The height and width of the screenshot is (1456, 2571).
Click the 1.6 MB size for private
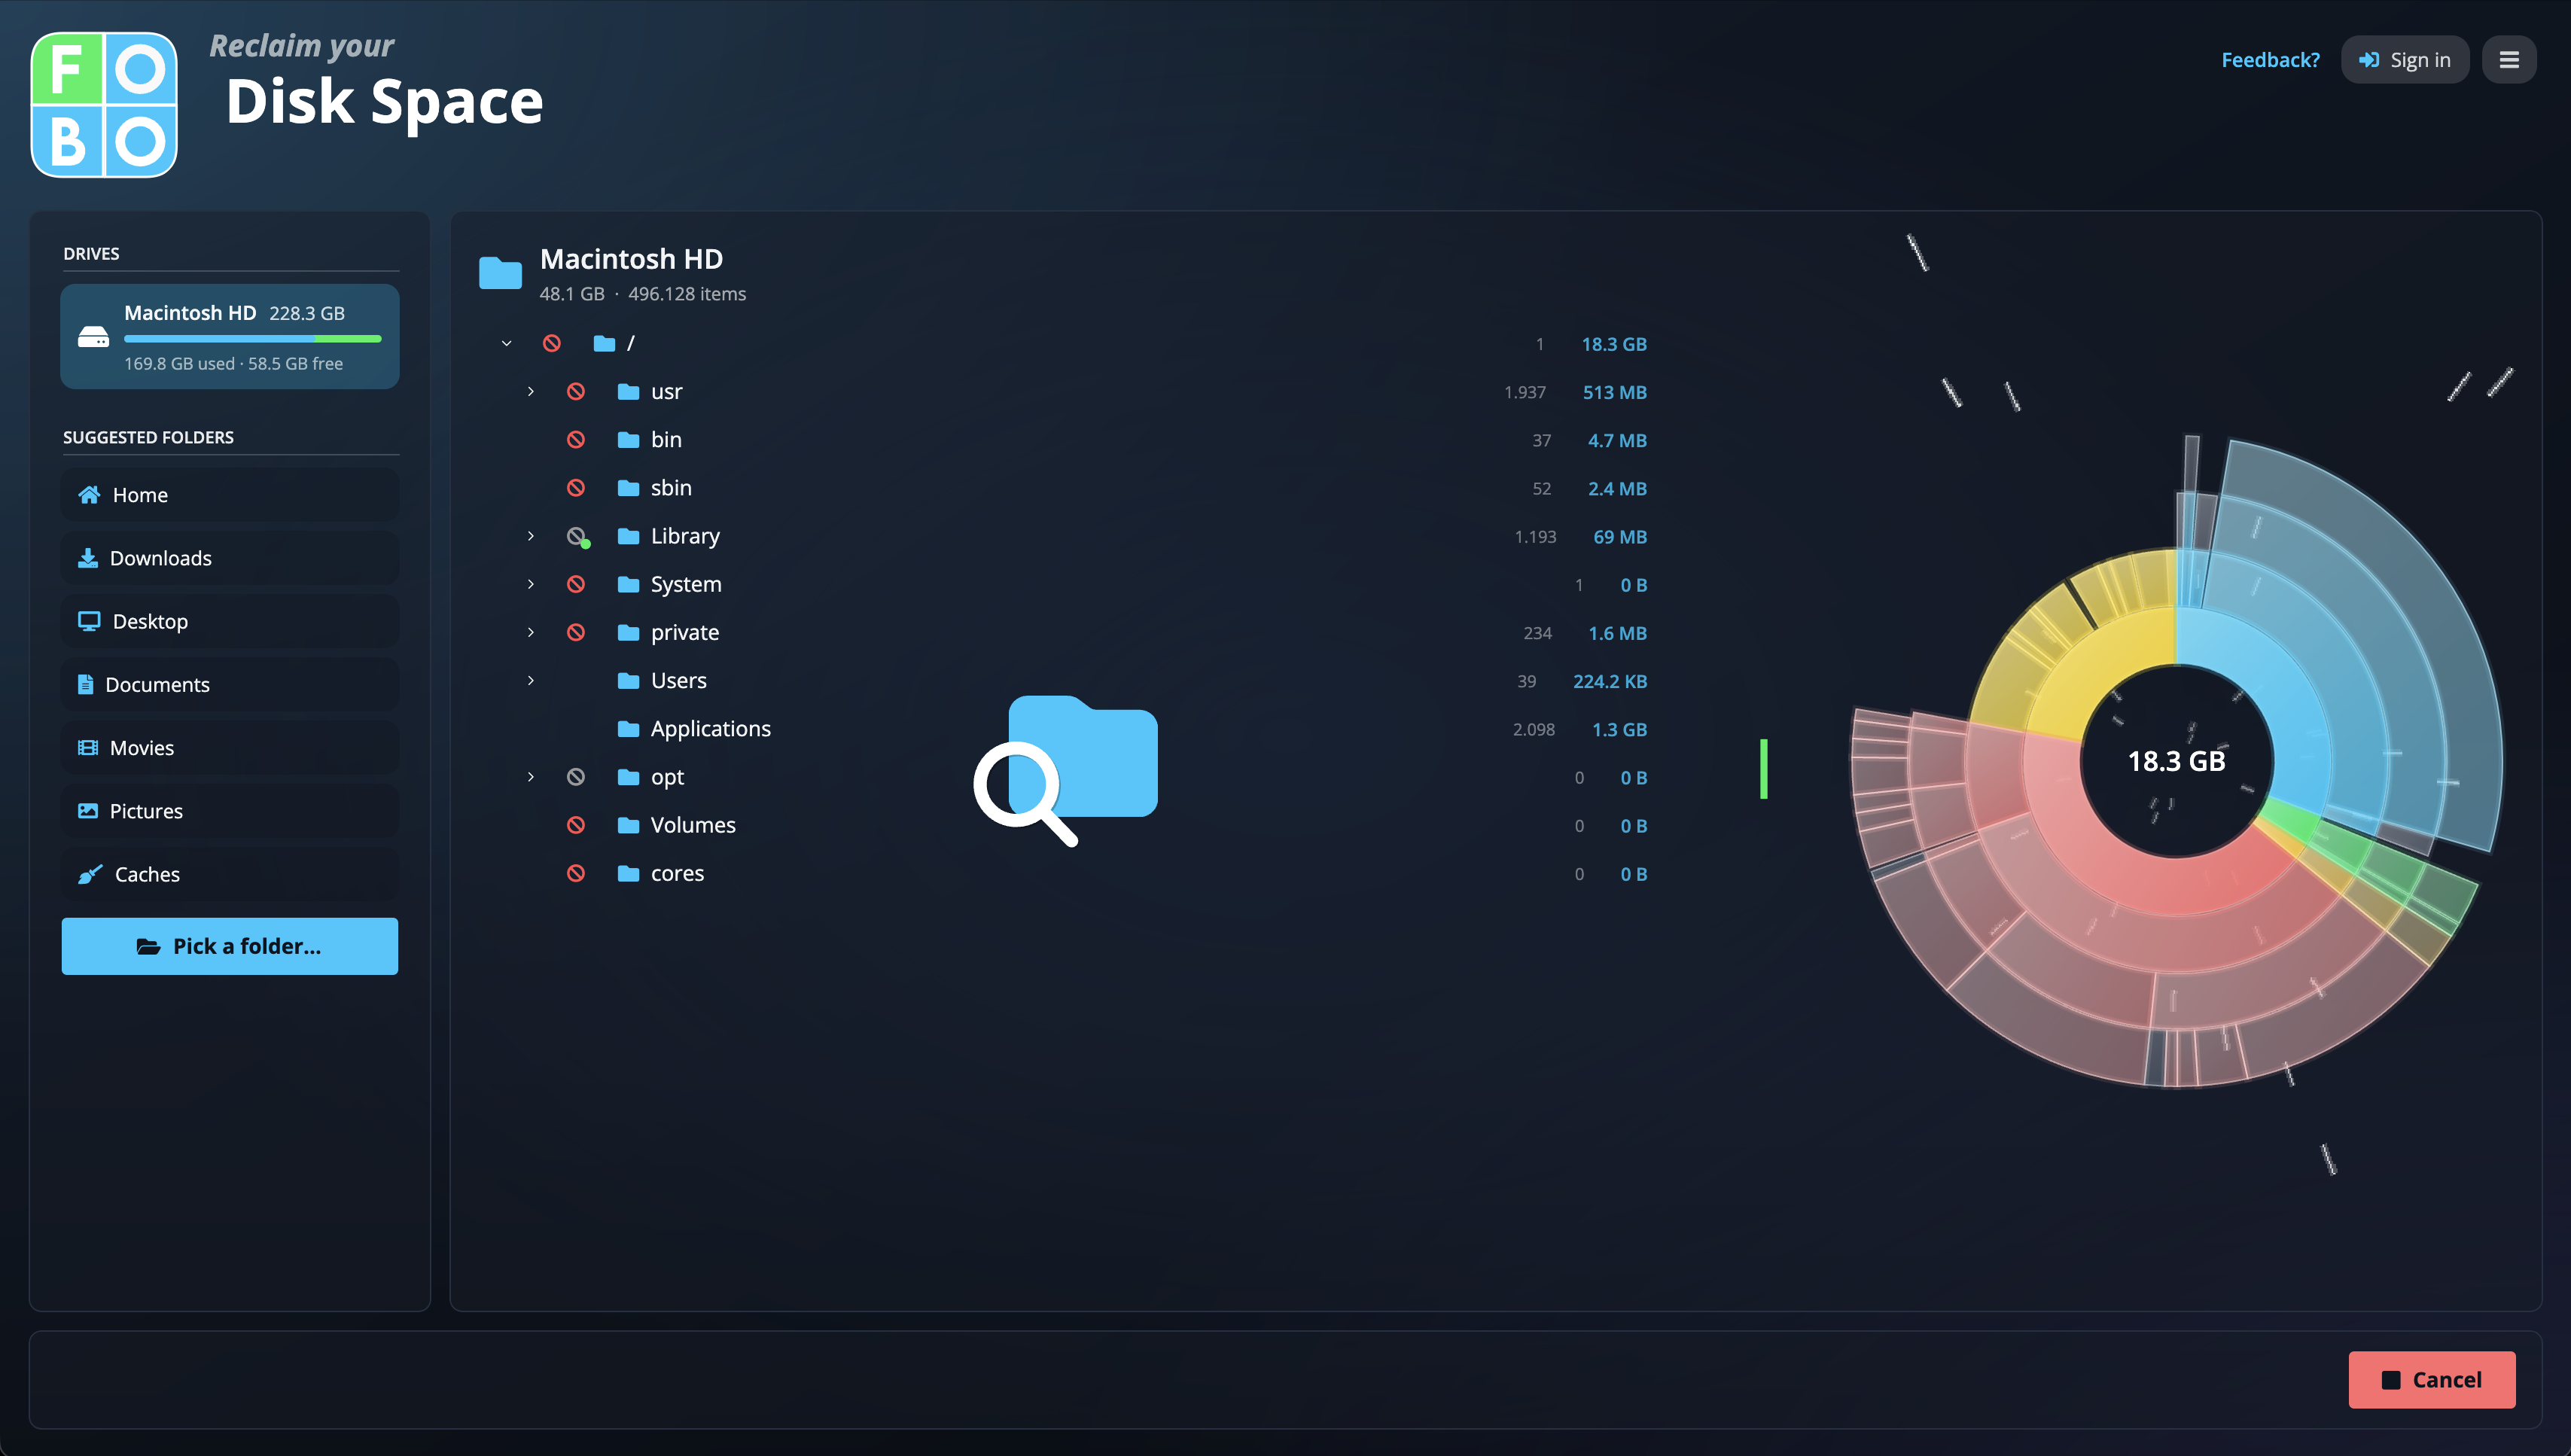[1617, 632]
